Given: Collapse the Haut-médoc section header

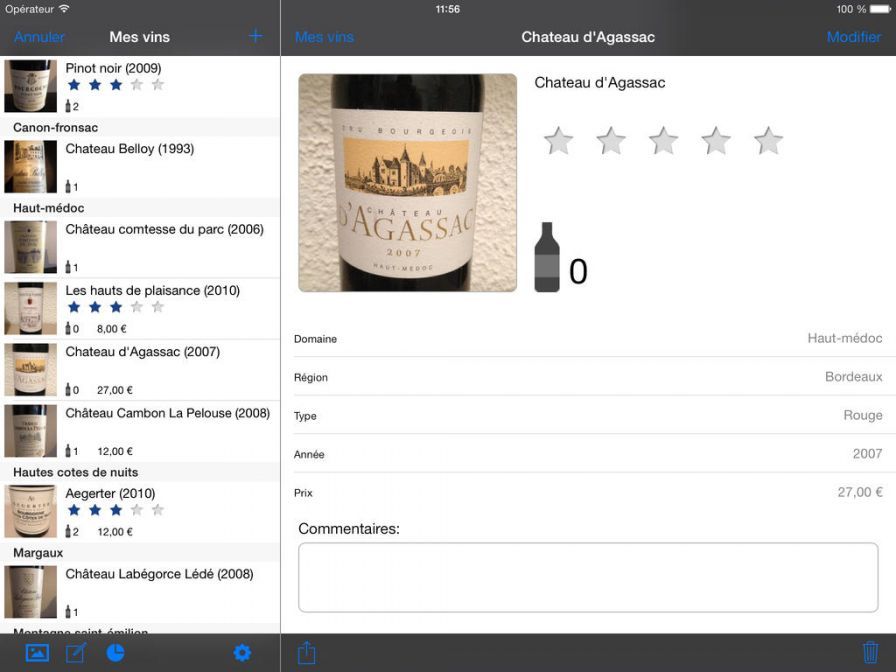Looking at the screenshot, I should [x=140, y=208].
